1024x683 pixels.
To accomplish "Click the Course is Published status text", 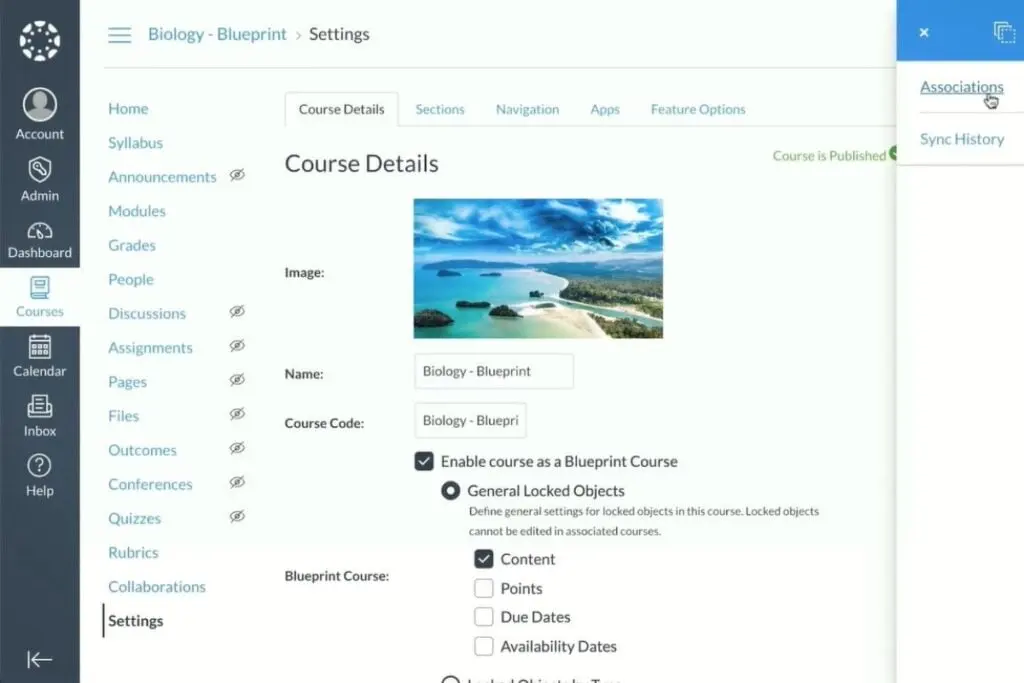I will click(x=829, y=155).
